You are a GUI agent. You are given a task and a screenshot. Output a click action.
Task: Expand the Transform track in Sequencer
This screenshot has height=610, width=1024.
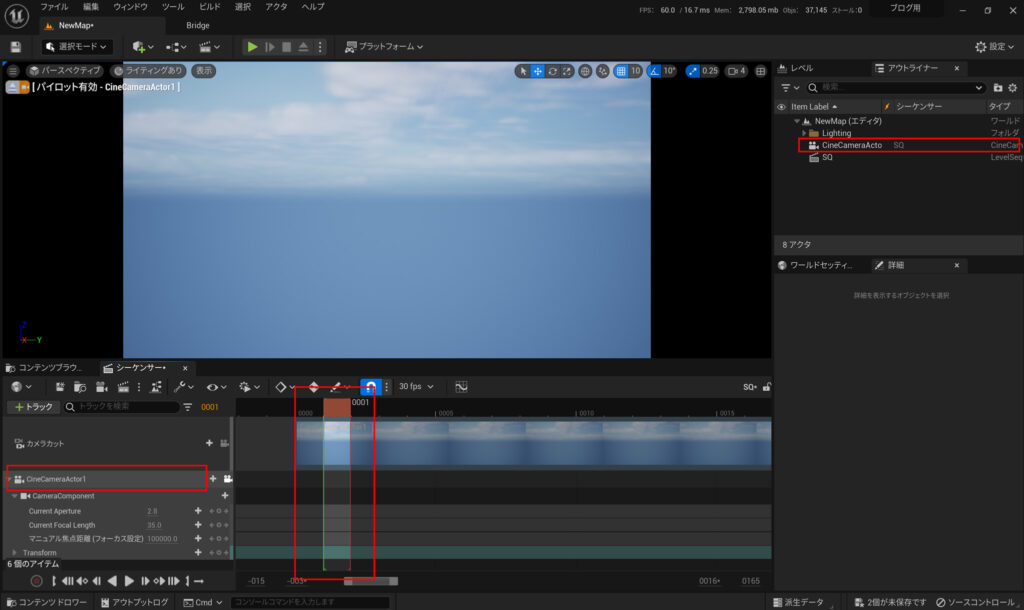pyautogui.click(x=15, y=552)
